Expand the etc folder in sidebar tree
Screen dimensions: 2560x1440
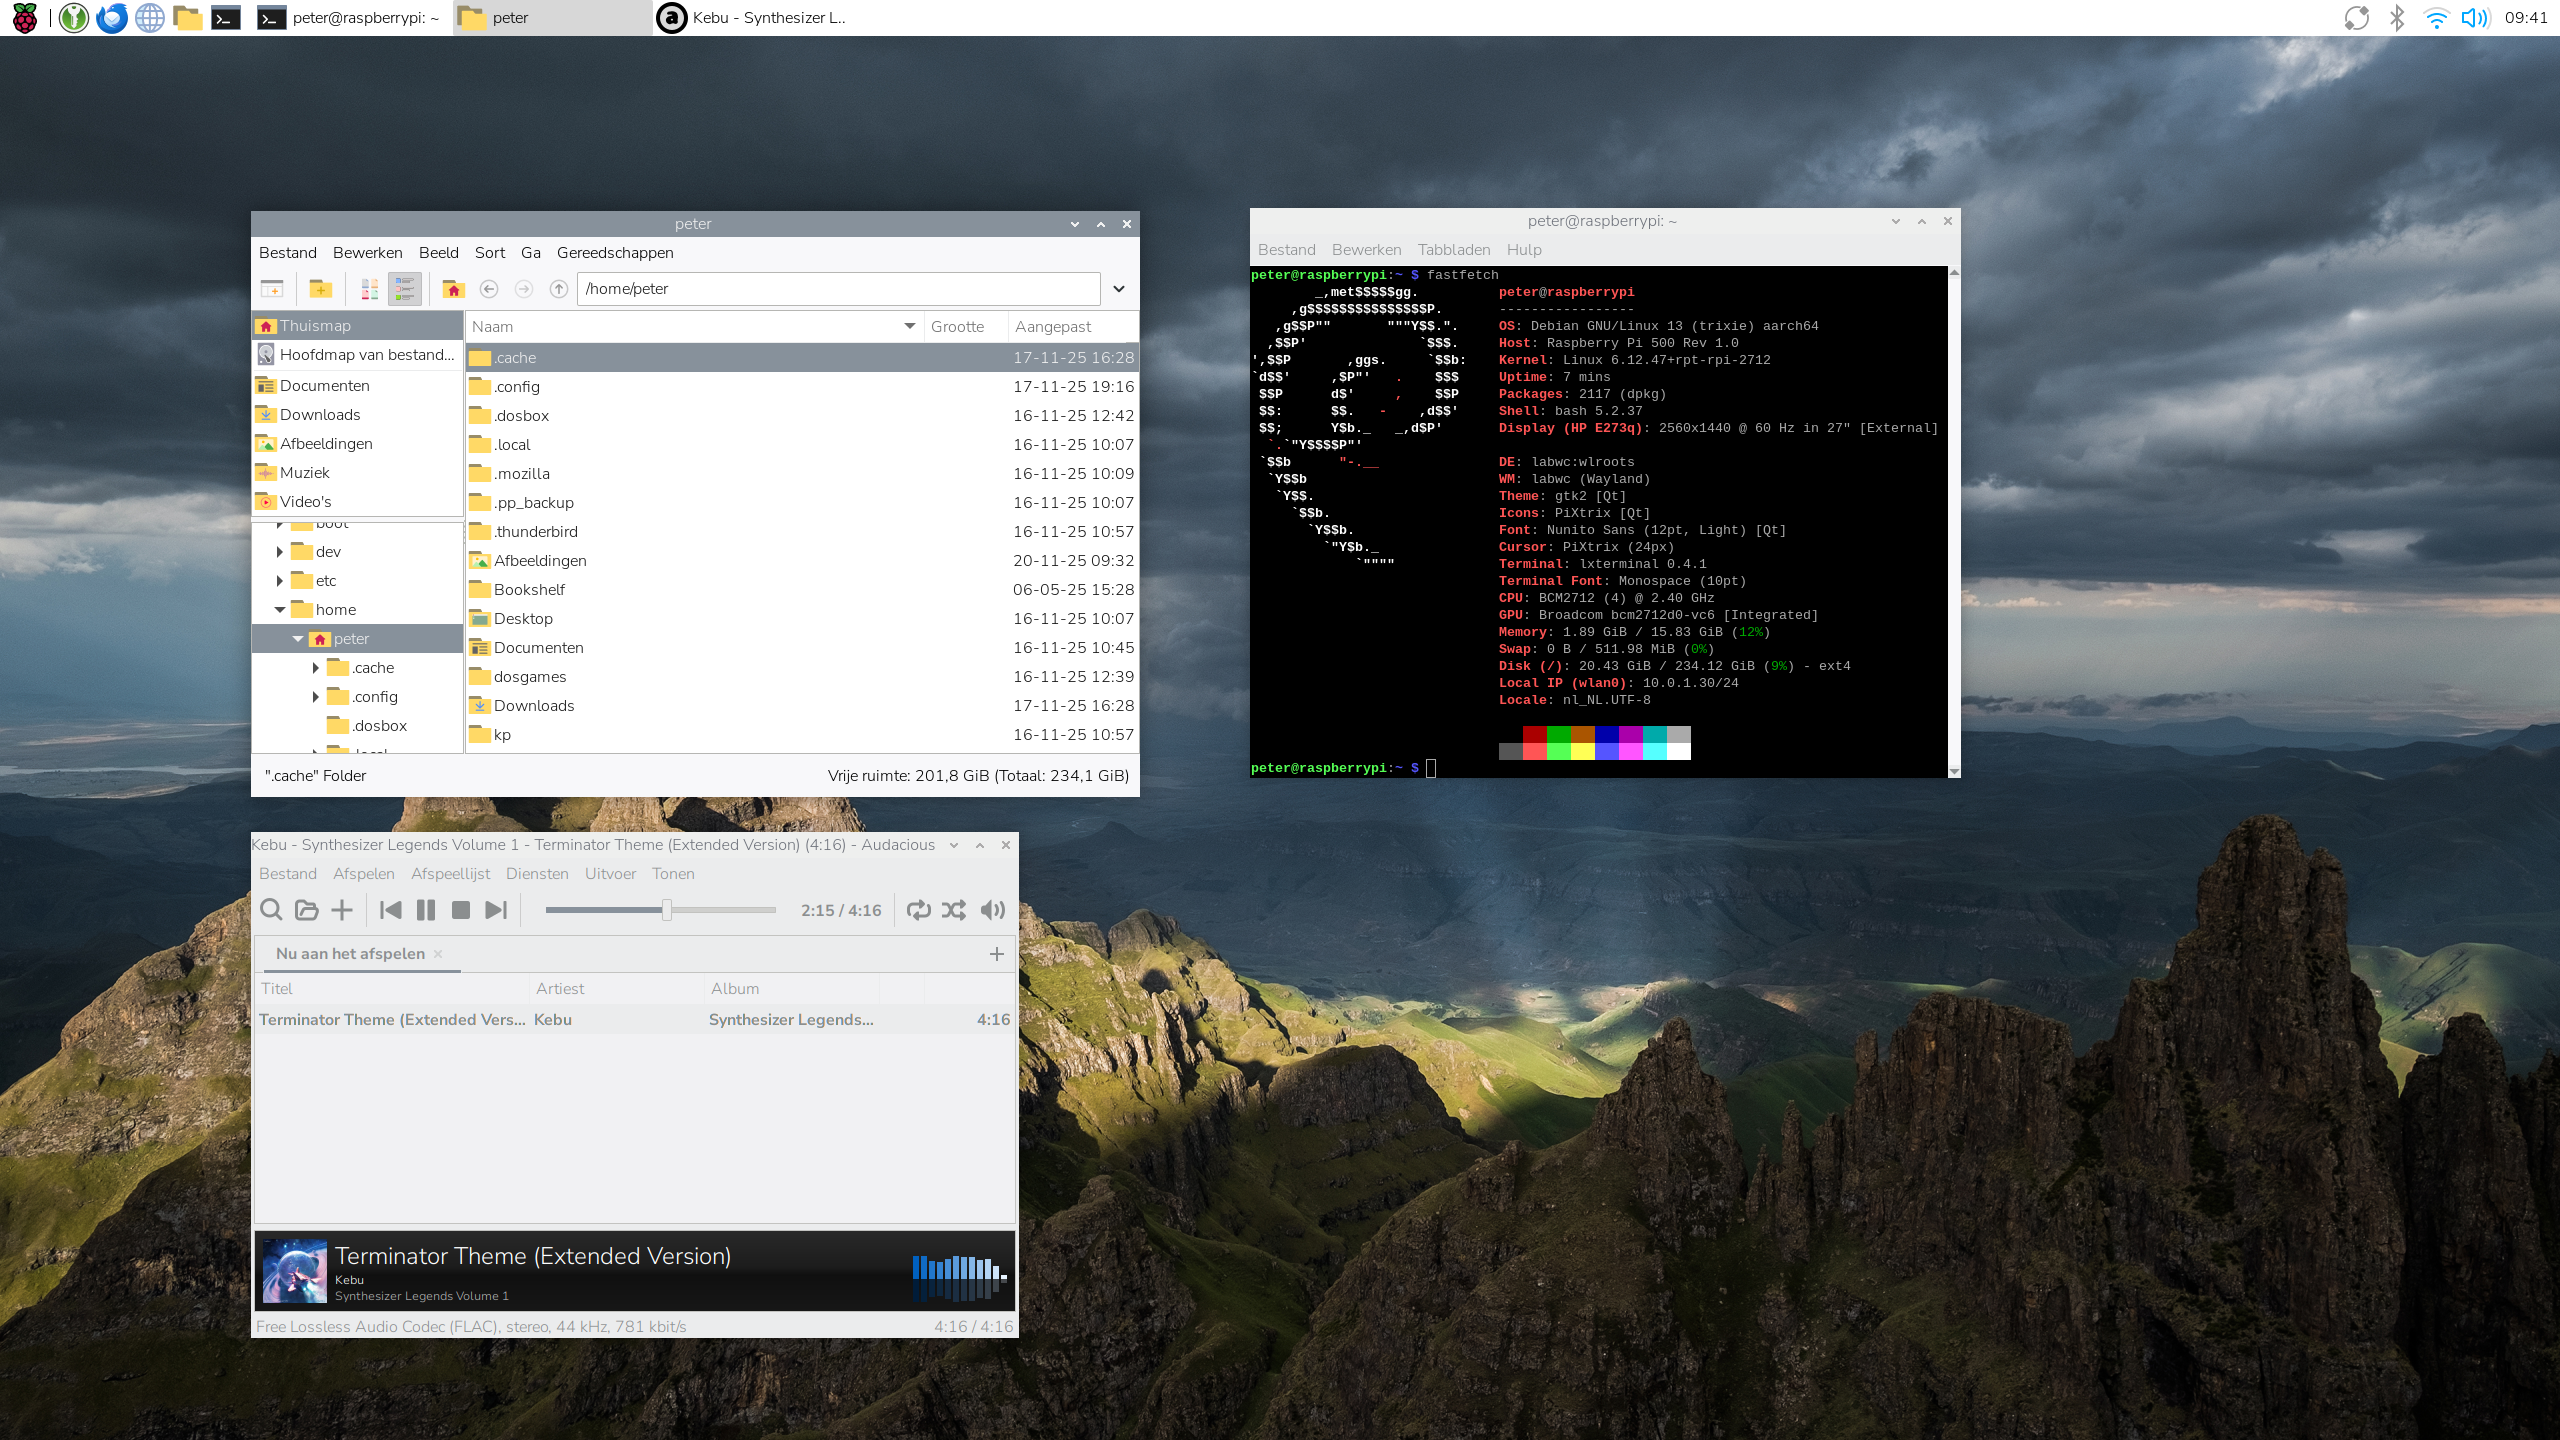280,580
